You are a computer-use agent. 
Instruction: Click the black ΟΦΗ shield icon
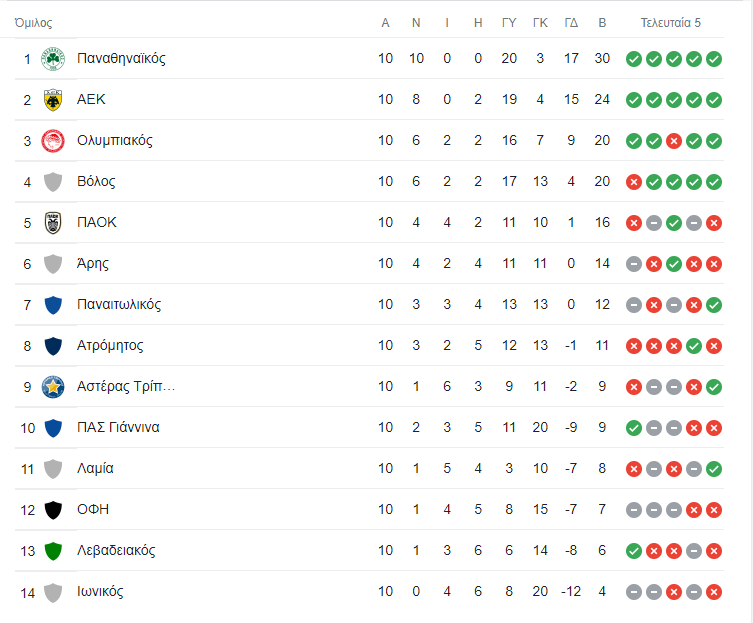tap(53, 510)
